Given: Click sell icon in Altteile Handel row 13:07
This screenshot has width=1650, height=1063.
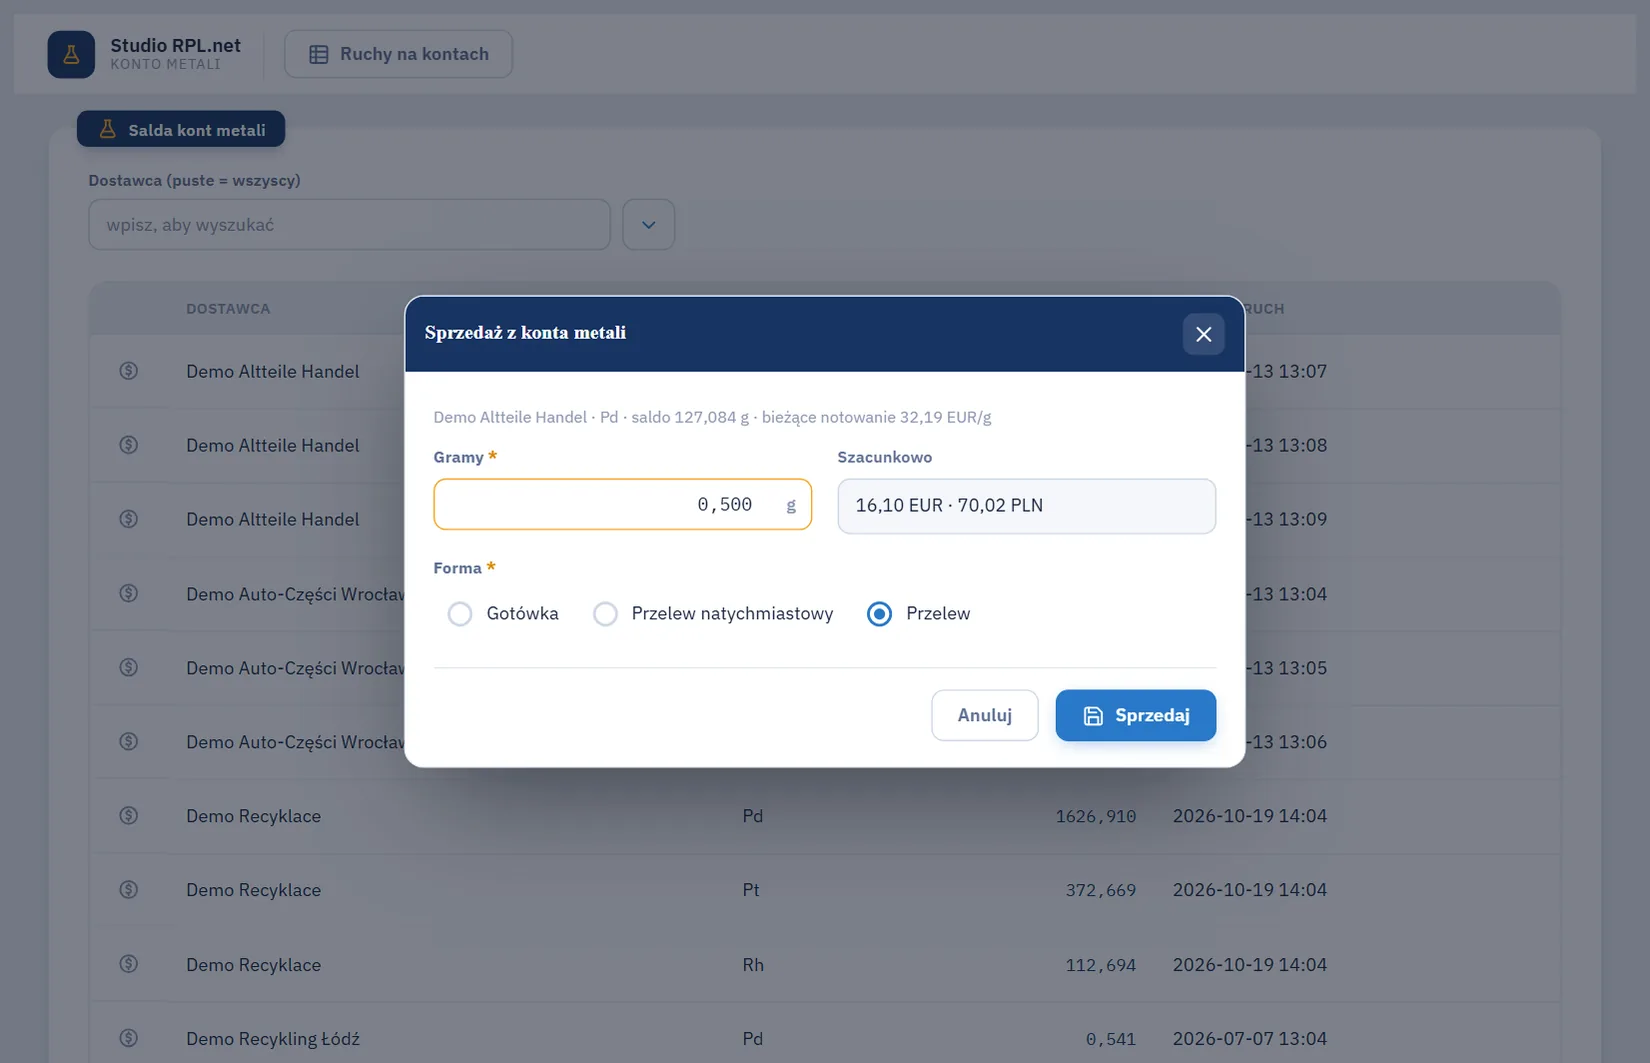Looking at the screenshot, I should pyautogui.click(x=129, y=371).
